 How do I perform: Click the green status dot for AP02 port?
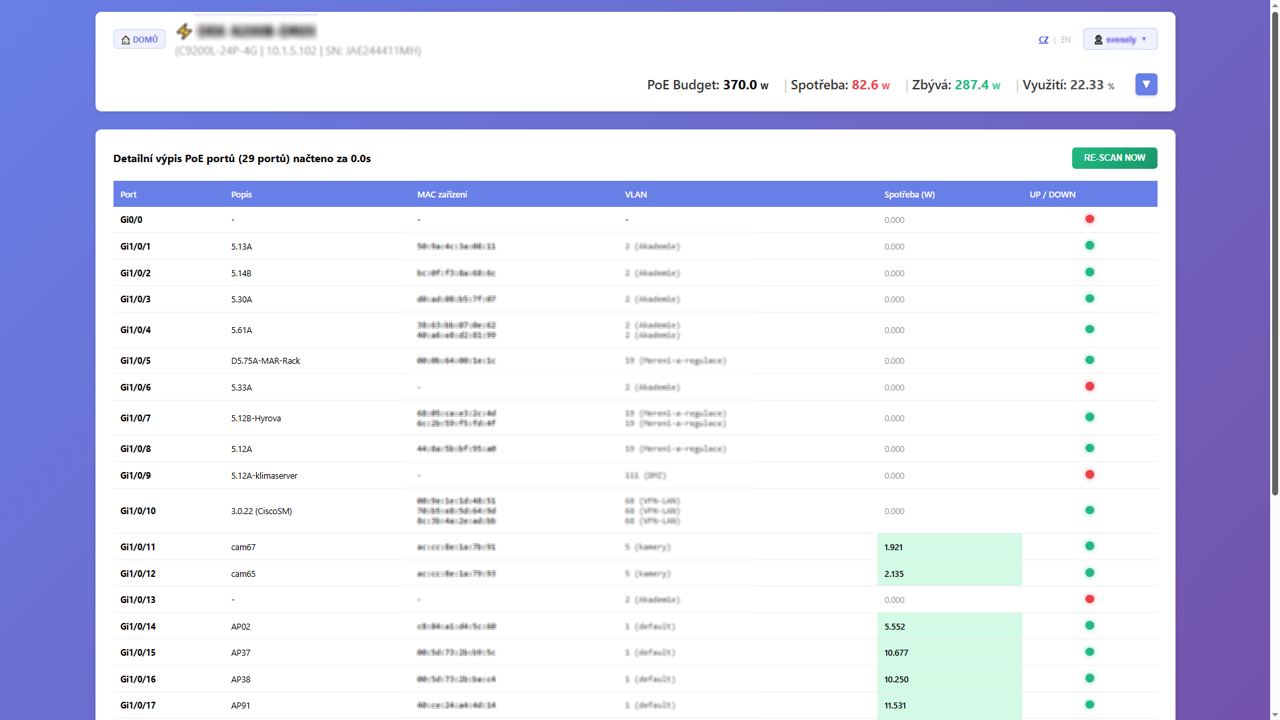[x=1089, y=626]
